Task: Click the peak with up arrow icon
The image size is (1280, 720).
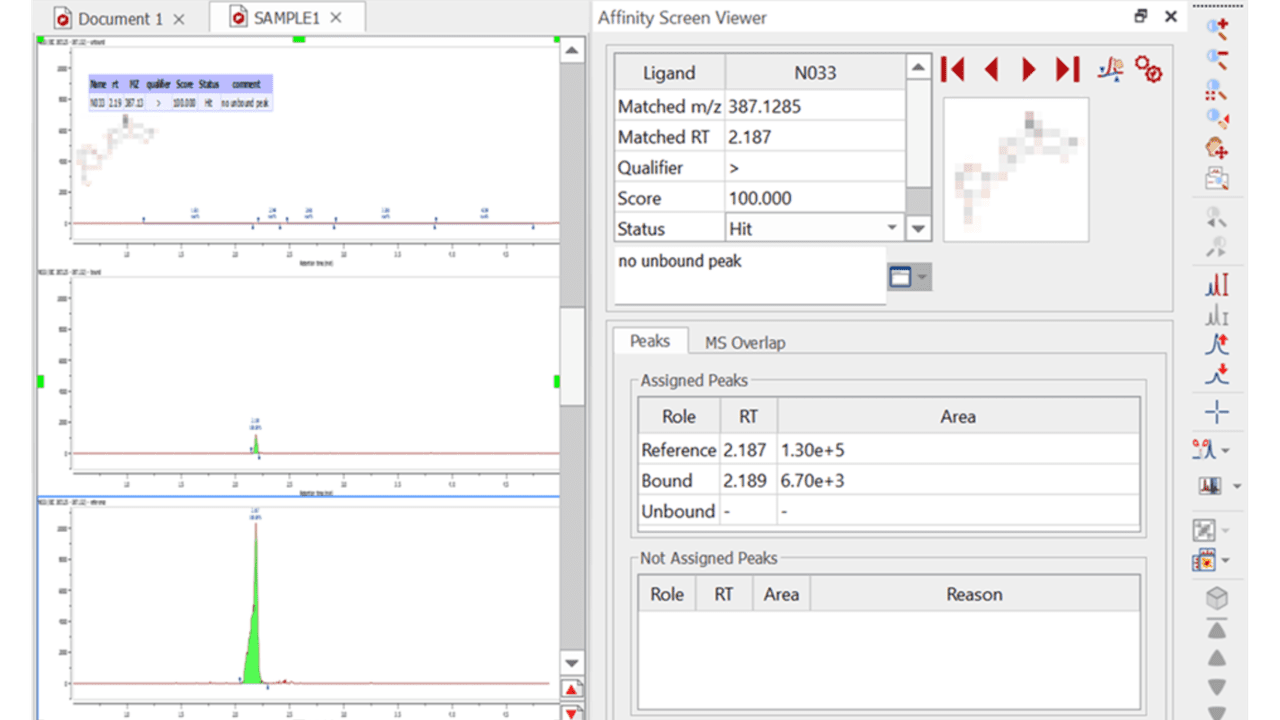Action: (1216, 345)
